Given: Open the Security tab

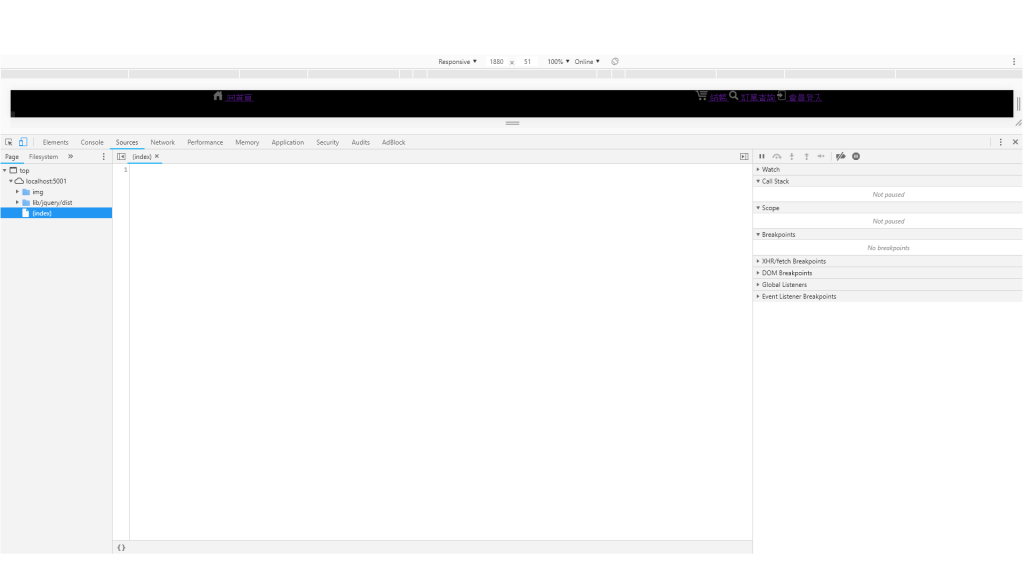Looking at the screenshot, I should pyautogui.click(x=327, y=142).
